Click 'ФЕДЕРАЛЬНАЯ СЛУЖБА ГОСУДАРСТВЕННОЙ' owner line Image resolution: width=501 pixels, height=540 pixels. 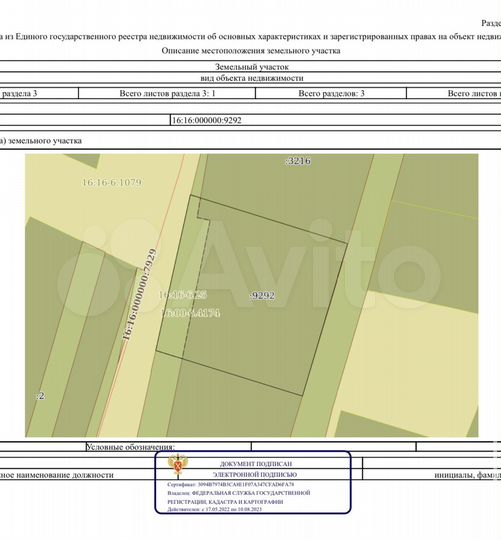(239, 493)
